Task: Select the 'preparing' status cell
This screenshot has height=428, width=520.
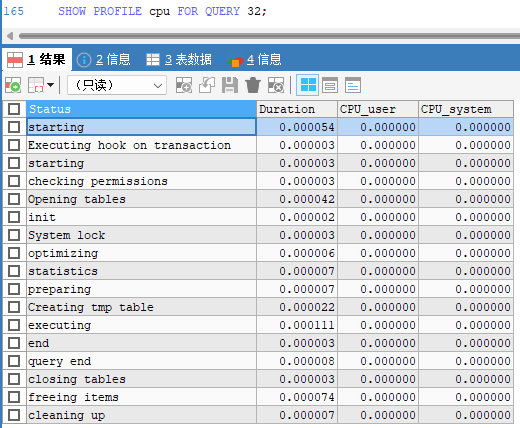Action: click(x=141, y=289)
